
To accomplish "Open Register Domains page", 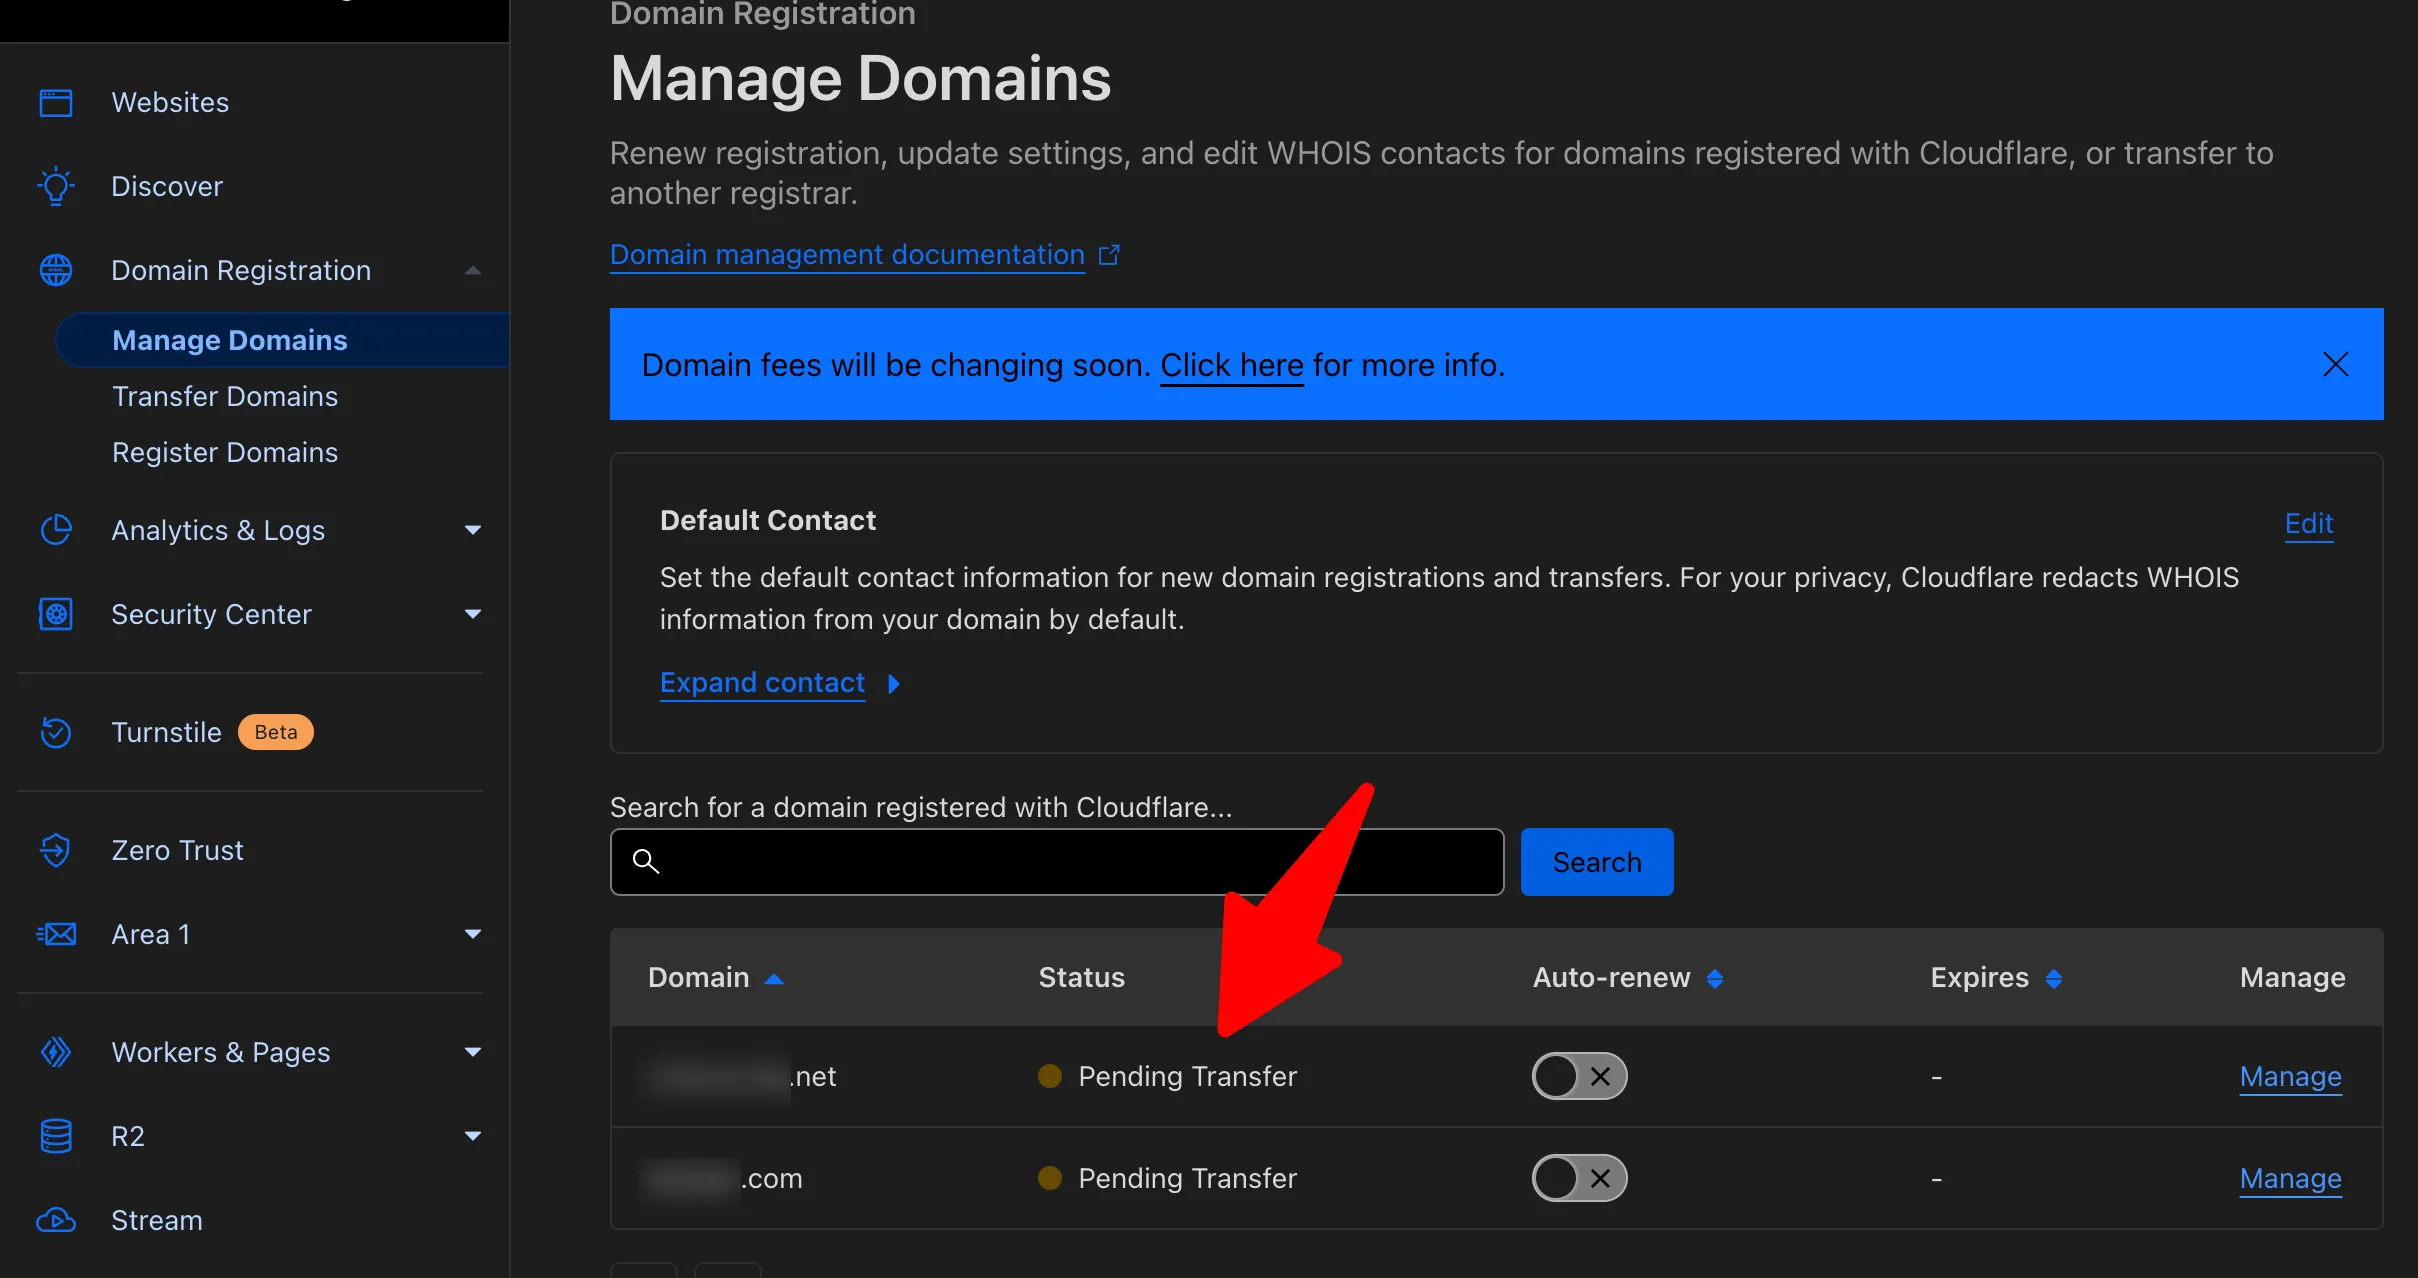I will pos(225,452).
